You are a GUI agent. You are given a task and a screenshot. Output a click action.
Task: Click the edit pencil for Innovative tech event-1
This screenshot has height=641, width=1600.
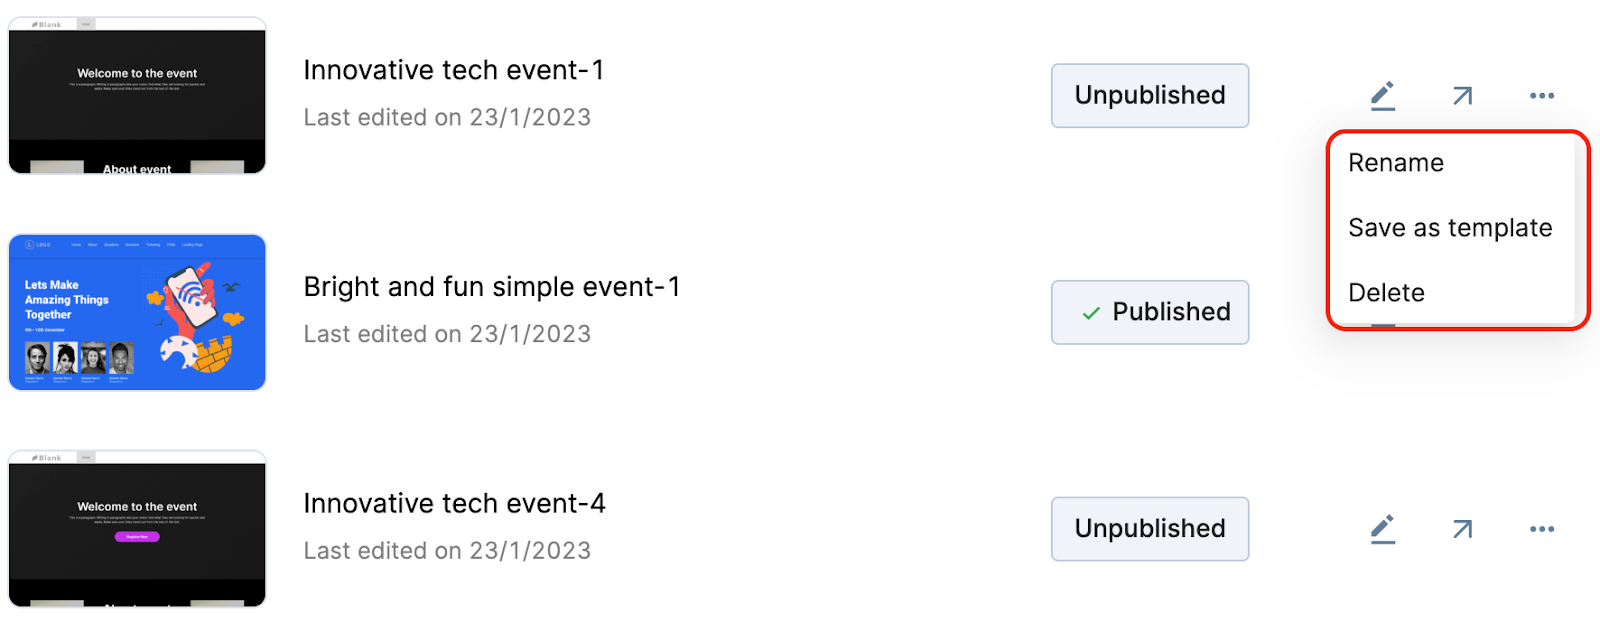[1383, 96]
